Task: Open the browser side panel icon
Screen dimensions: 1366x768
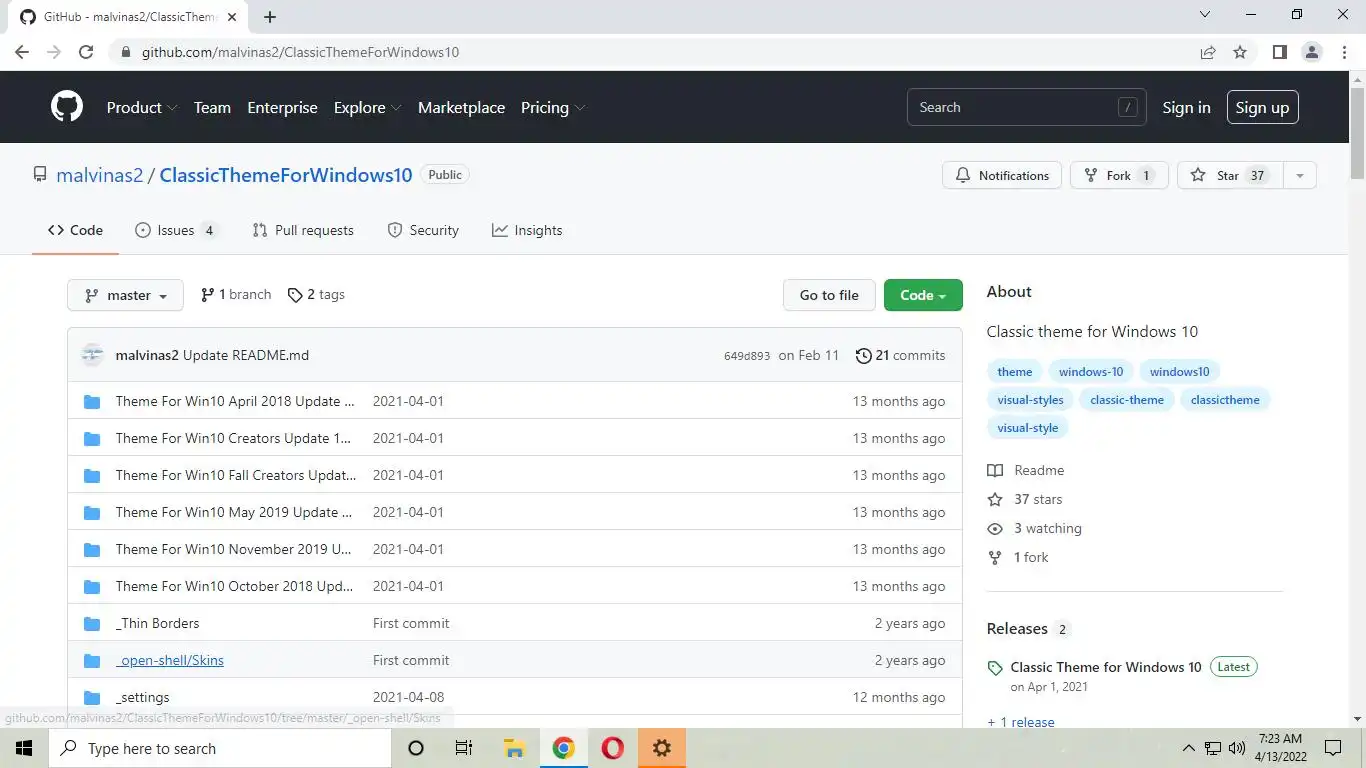Action: click(x=1279, y=52)
